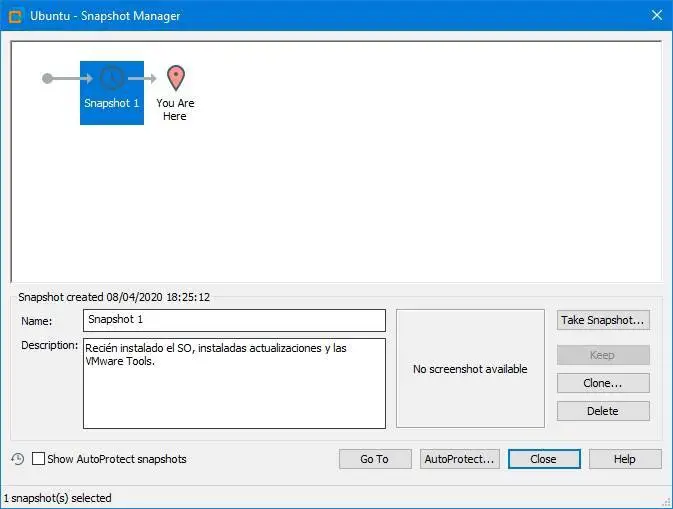Screen dimensions: 673x509
Task: Click the "Snapshot created 08/04/2020 18:25:12" text
Action: tap(114, 297)
